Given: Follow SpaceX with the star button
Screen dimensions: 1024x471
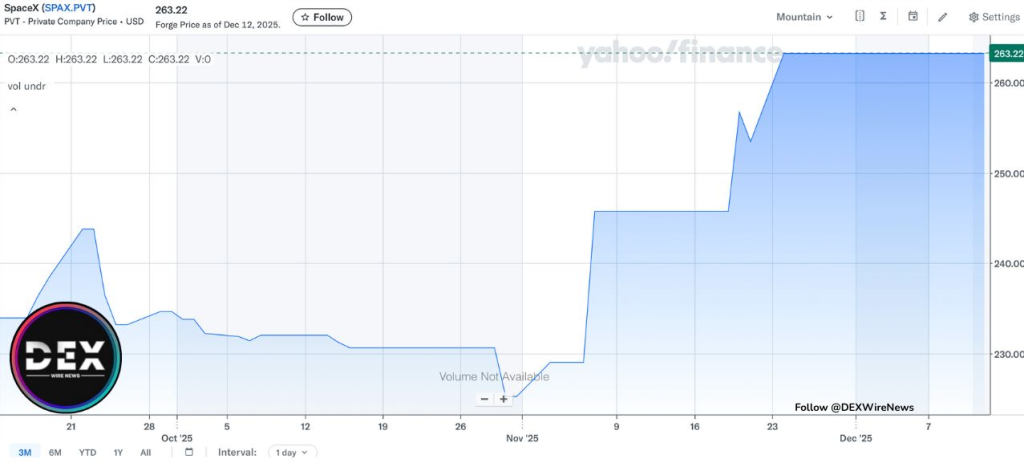Looking at the screenshot, I should (x=322, y=17).
